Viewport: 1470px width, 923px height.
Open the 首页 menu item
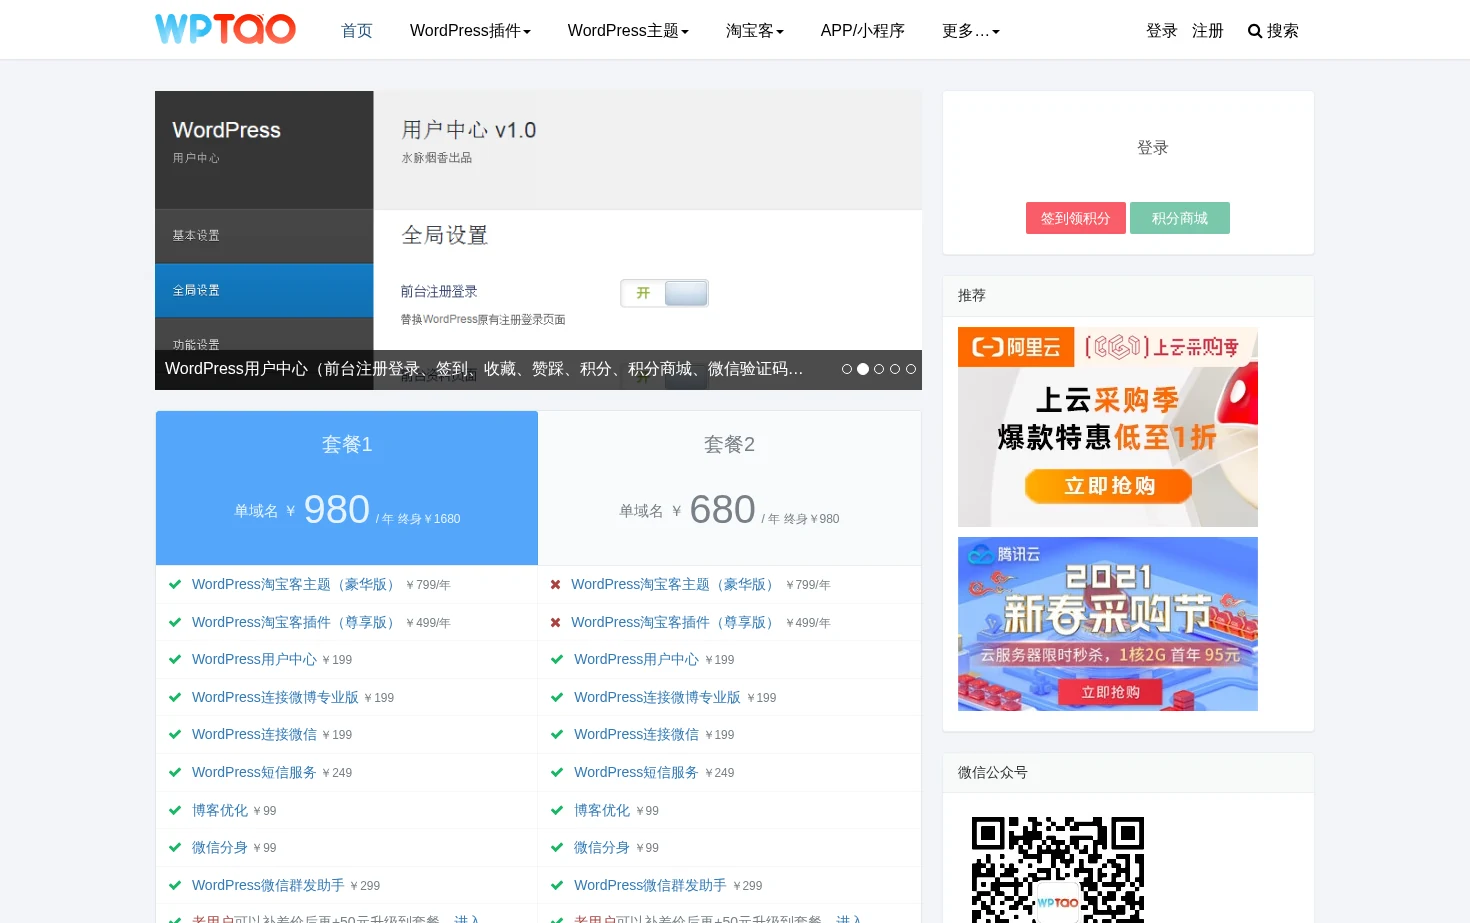click(x=357, y=30)
